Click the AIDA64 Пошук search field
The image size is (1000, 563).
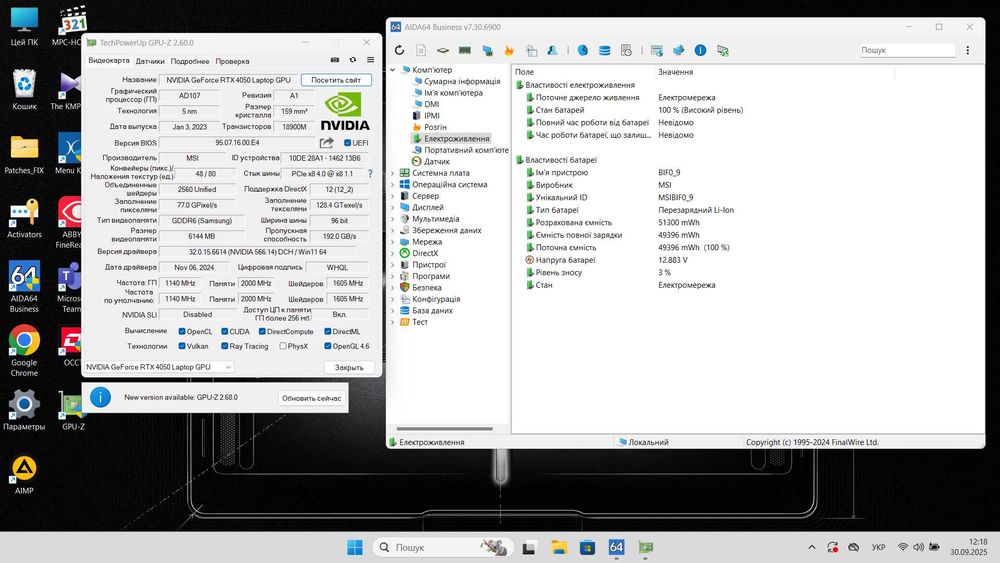[905, 50]
